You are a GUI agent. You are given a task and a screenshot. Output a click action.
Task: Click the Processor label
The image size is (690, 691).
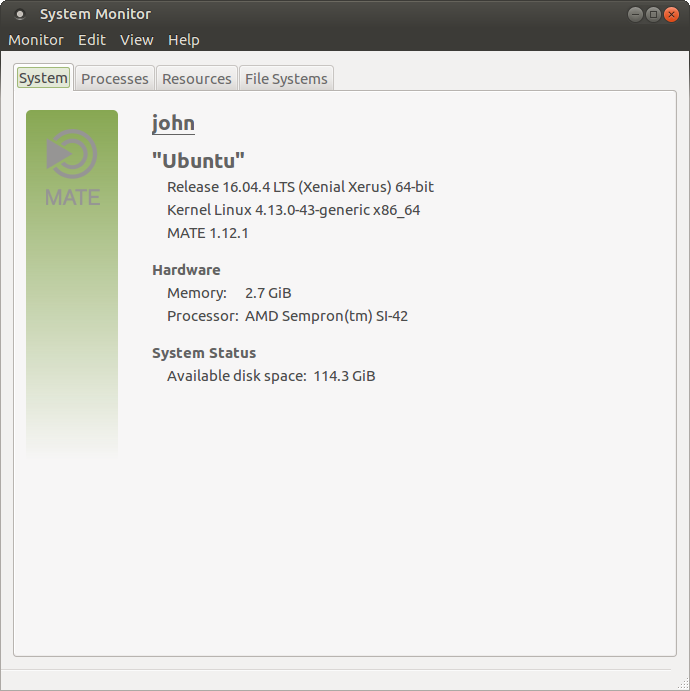tap(203, 316)
